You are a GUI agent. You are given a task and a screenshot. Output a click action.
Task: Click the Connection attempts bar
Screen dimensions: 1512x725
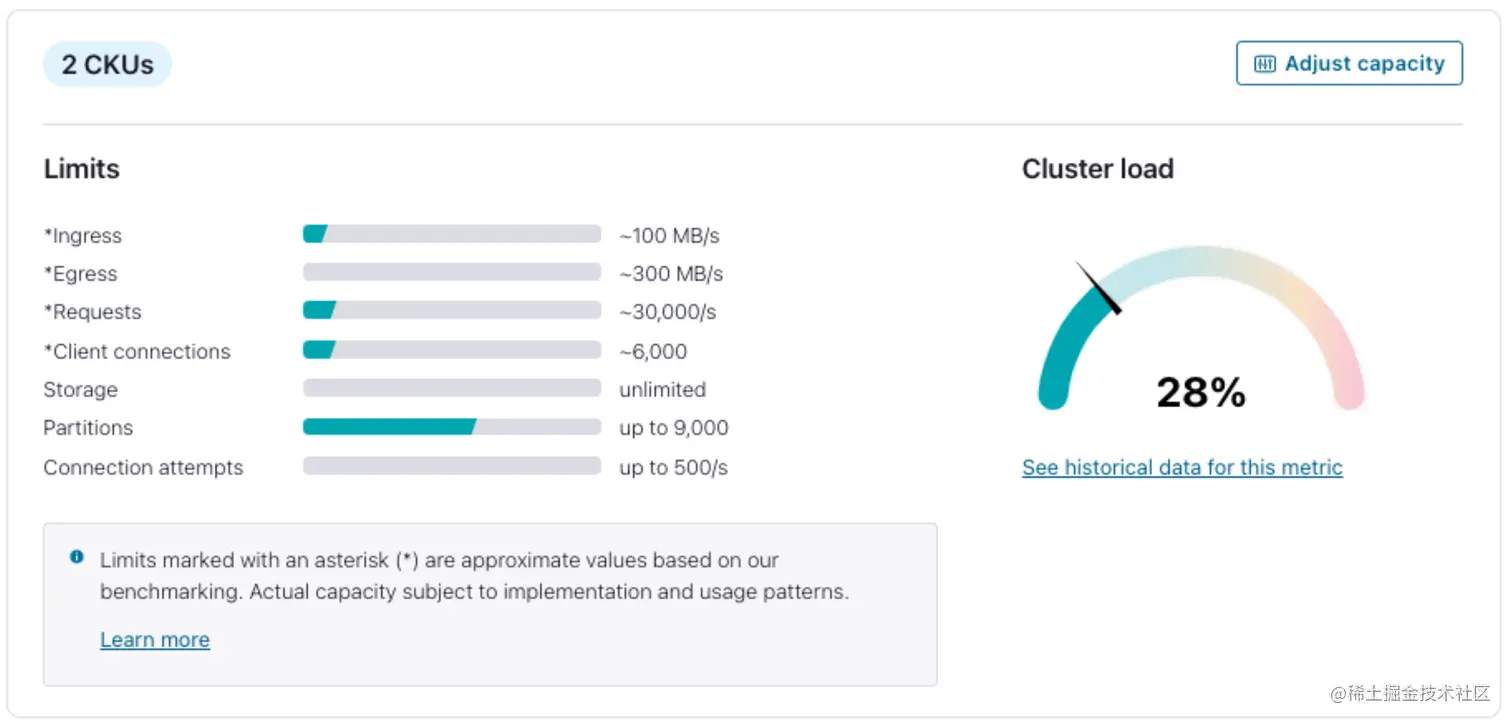[450, 465]
